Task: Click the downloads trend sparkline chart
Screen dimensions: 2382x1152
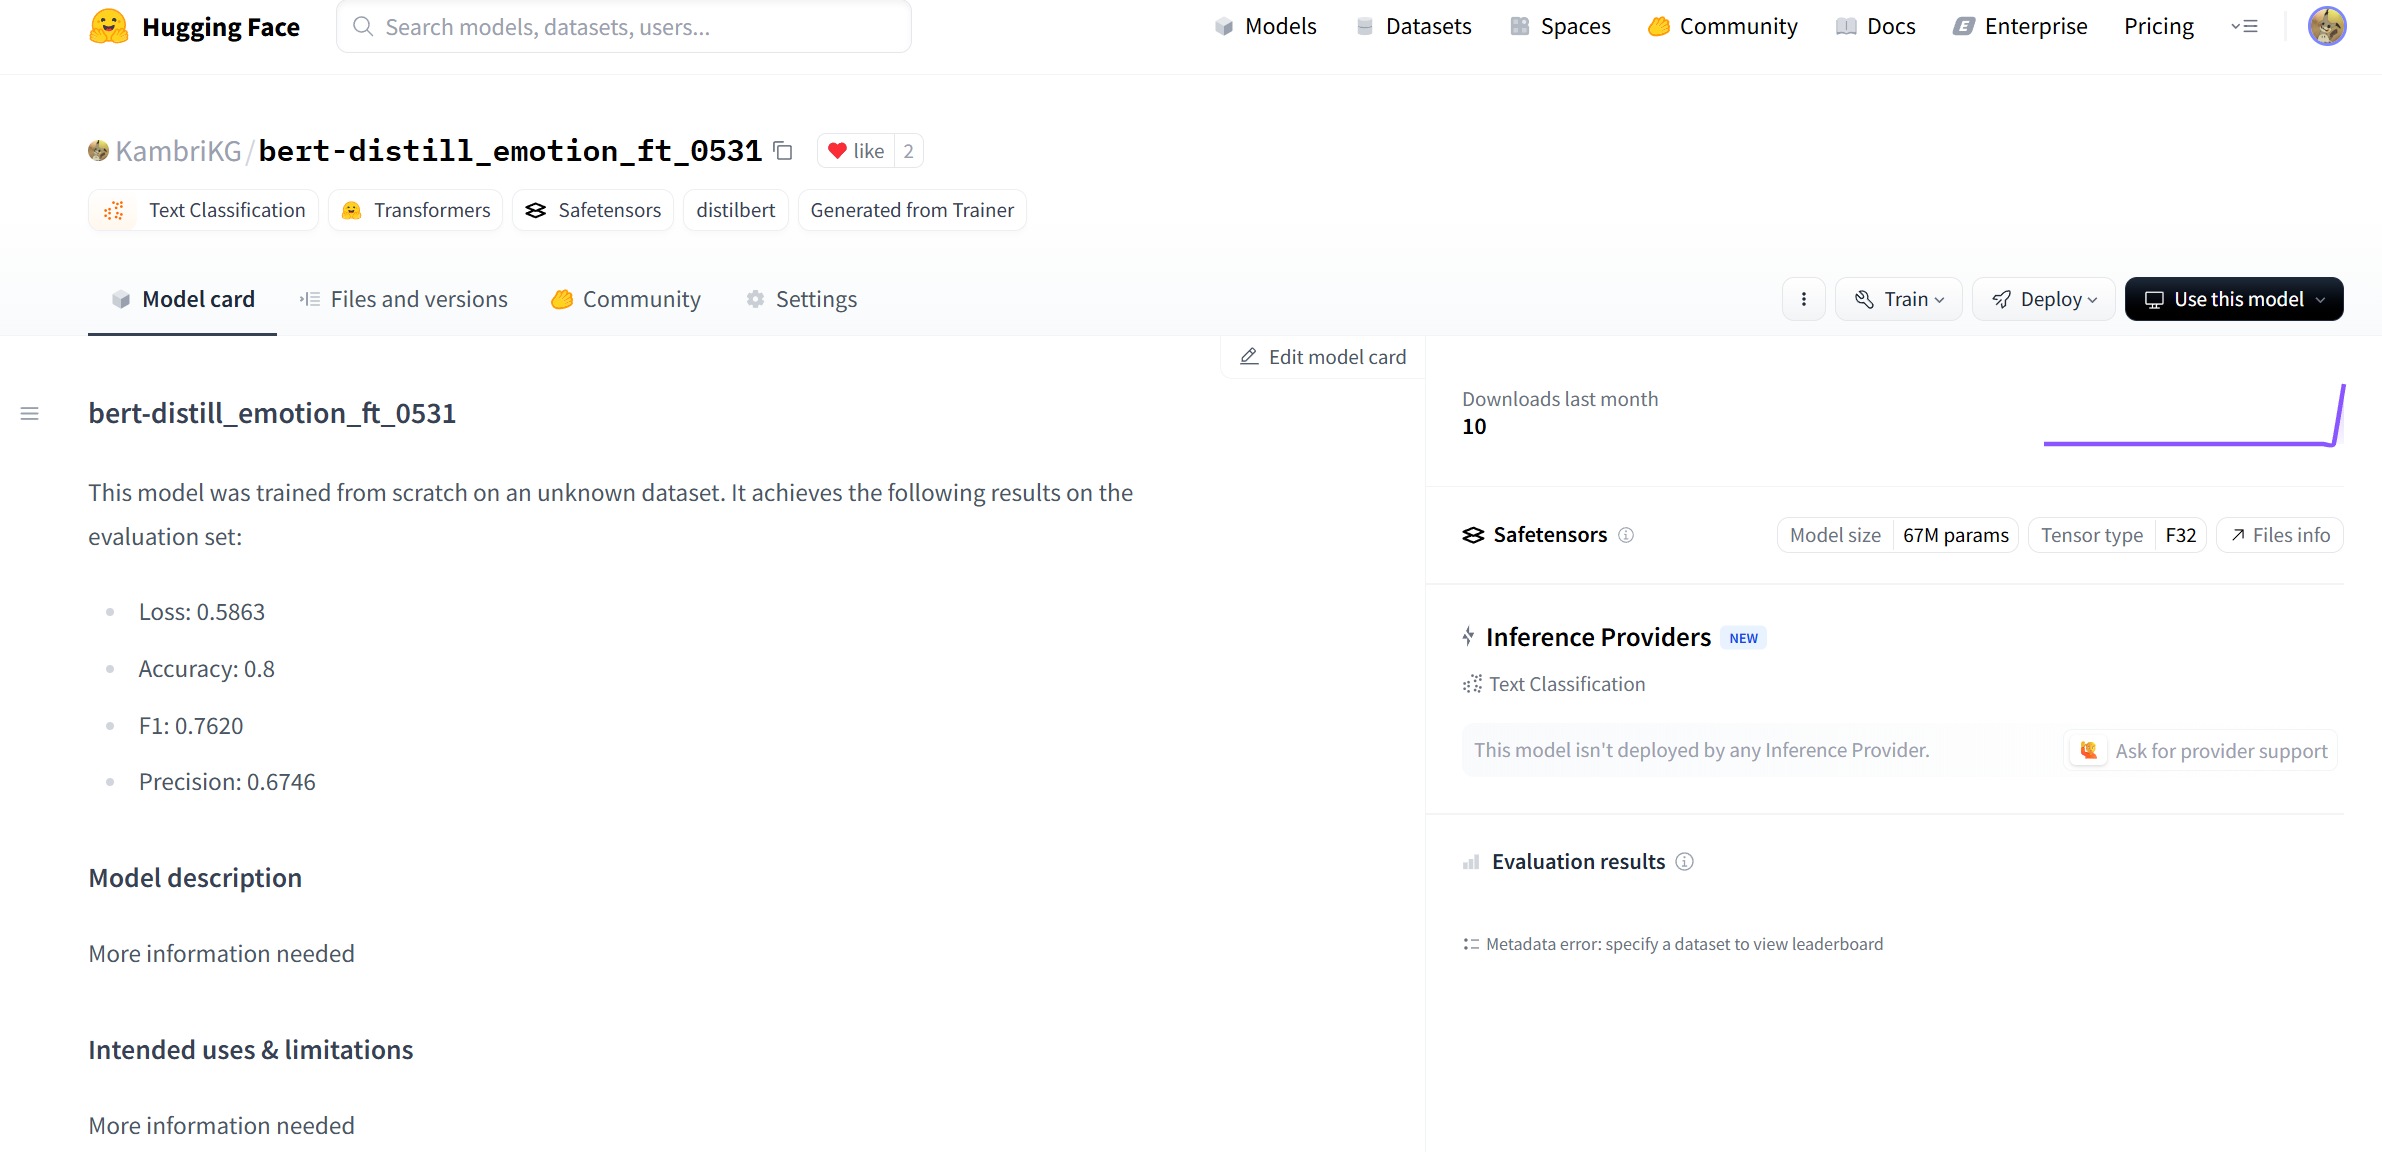Action: [x=2194, y=415]
